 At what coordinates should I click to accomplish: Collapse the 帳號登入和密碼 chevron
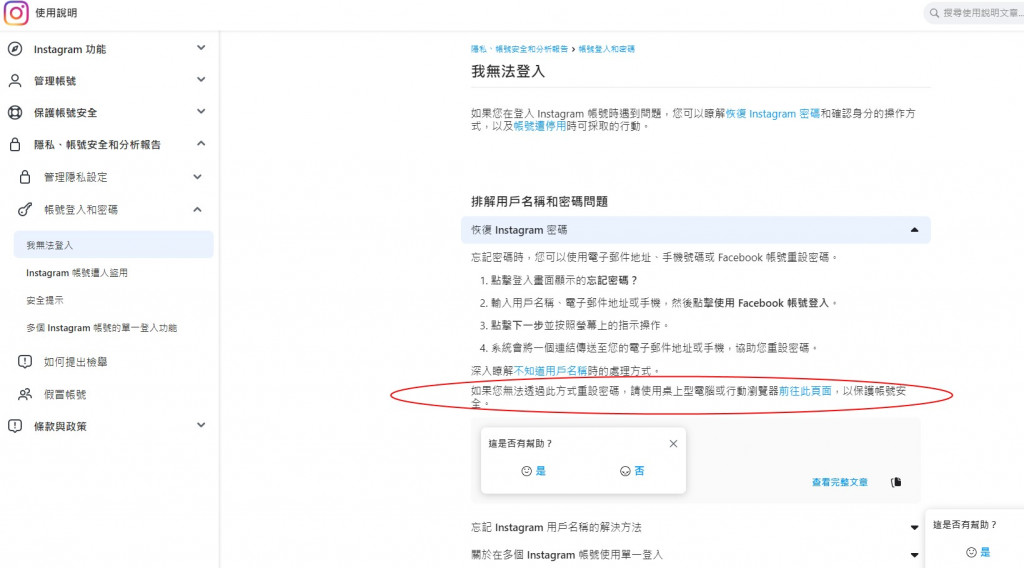197,210
